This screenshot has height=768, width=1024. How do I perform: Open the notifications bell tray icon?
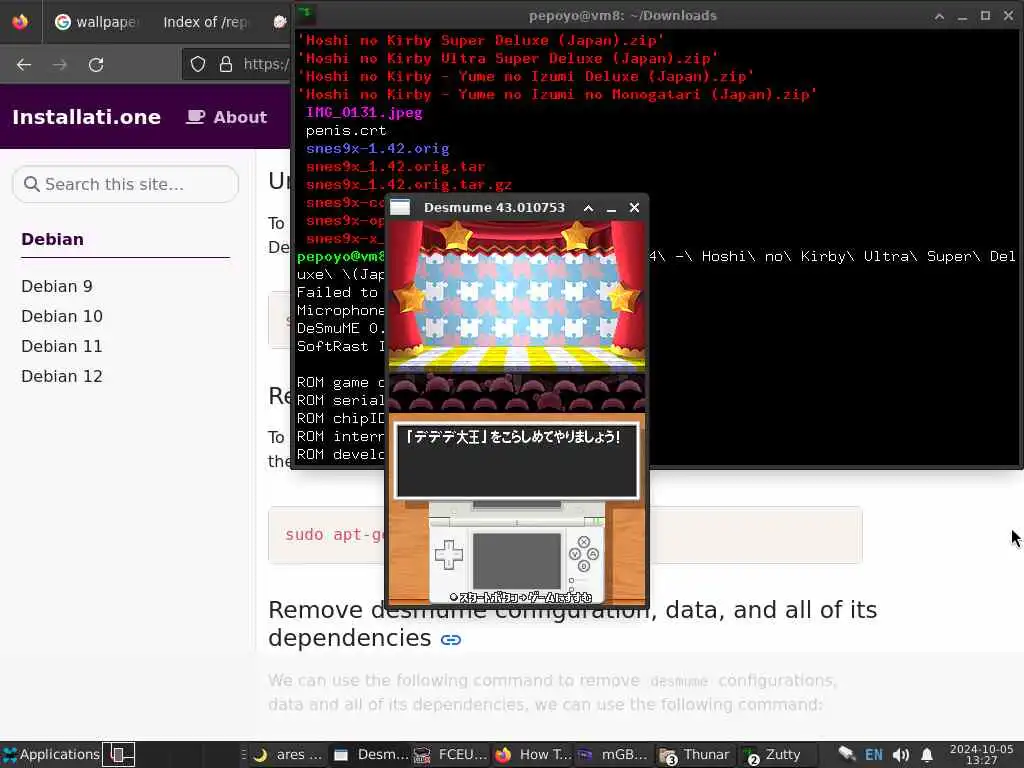[927, 755]
